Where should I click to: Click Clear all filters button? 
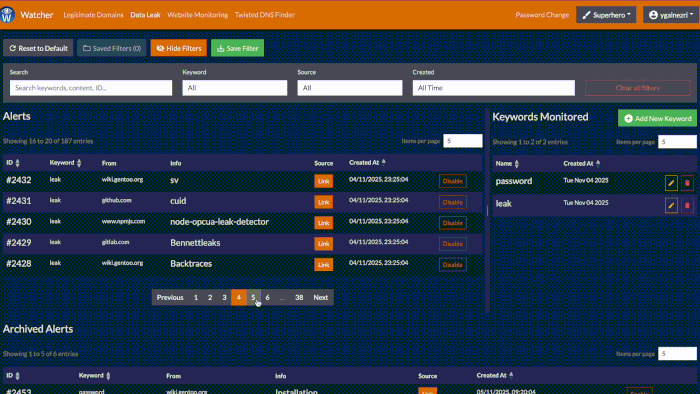(x=638, y=88)
